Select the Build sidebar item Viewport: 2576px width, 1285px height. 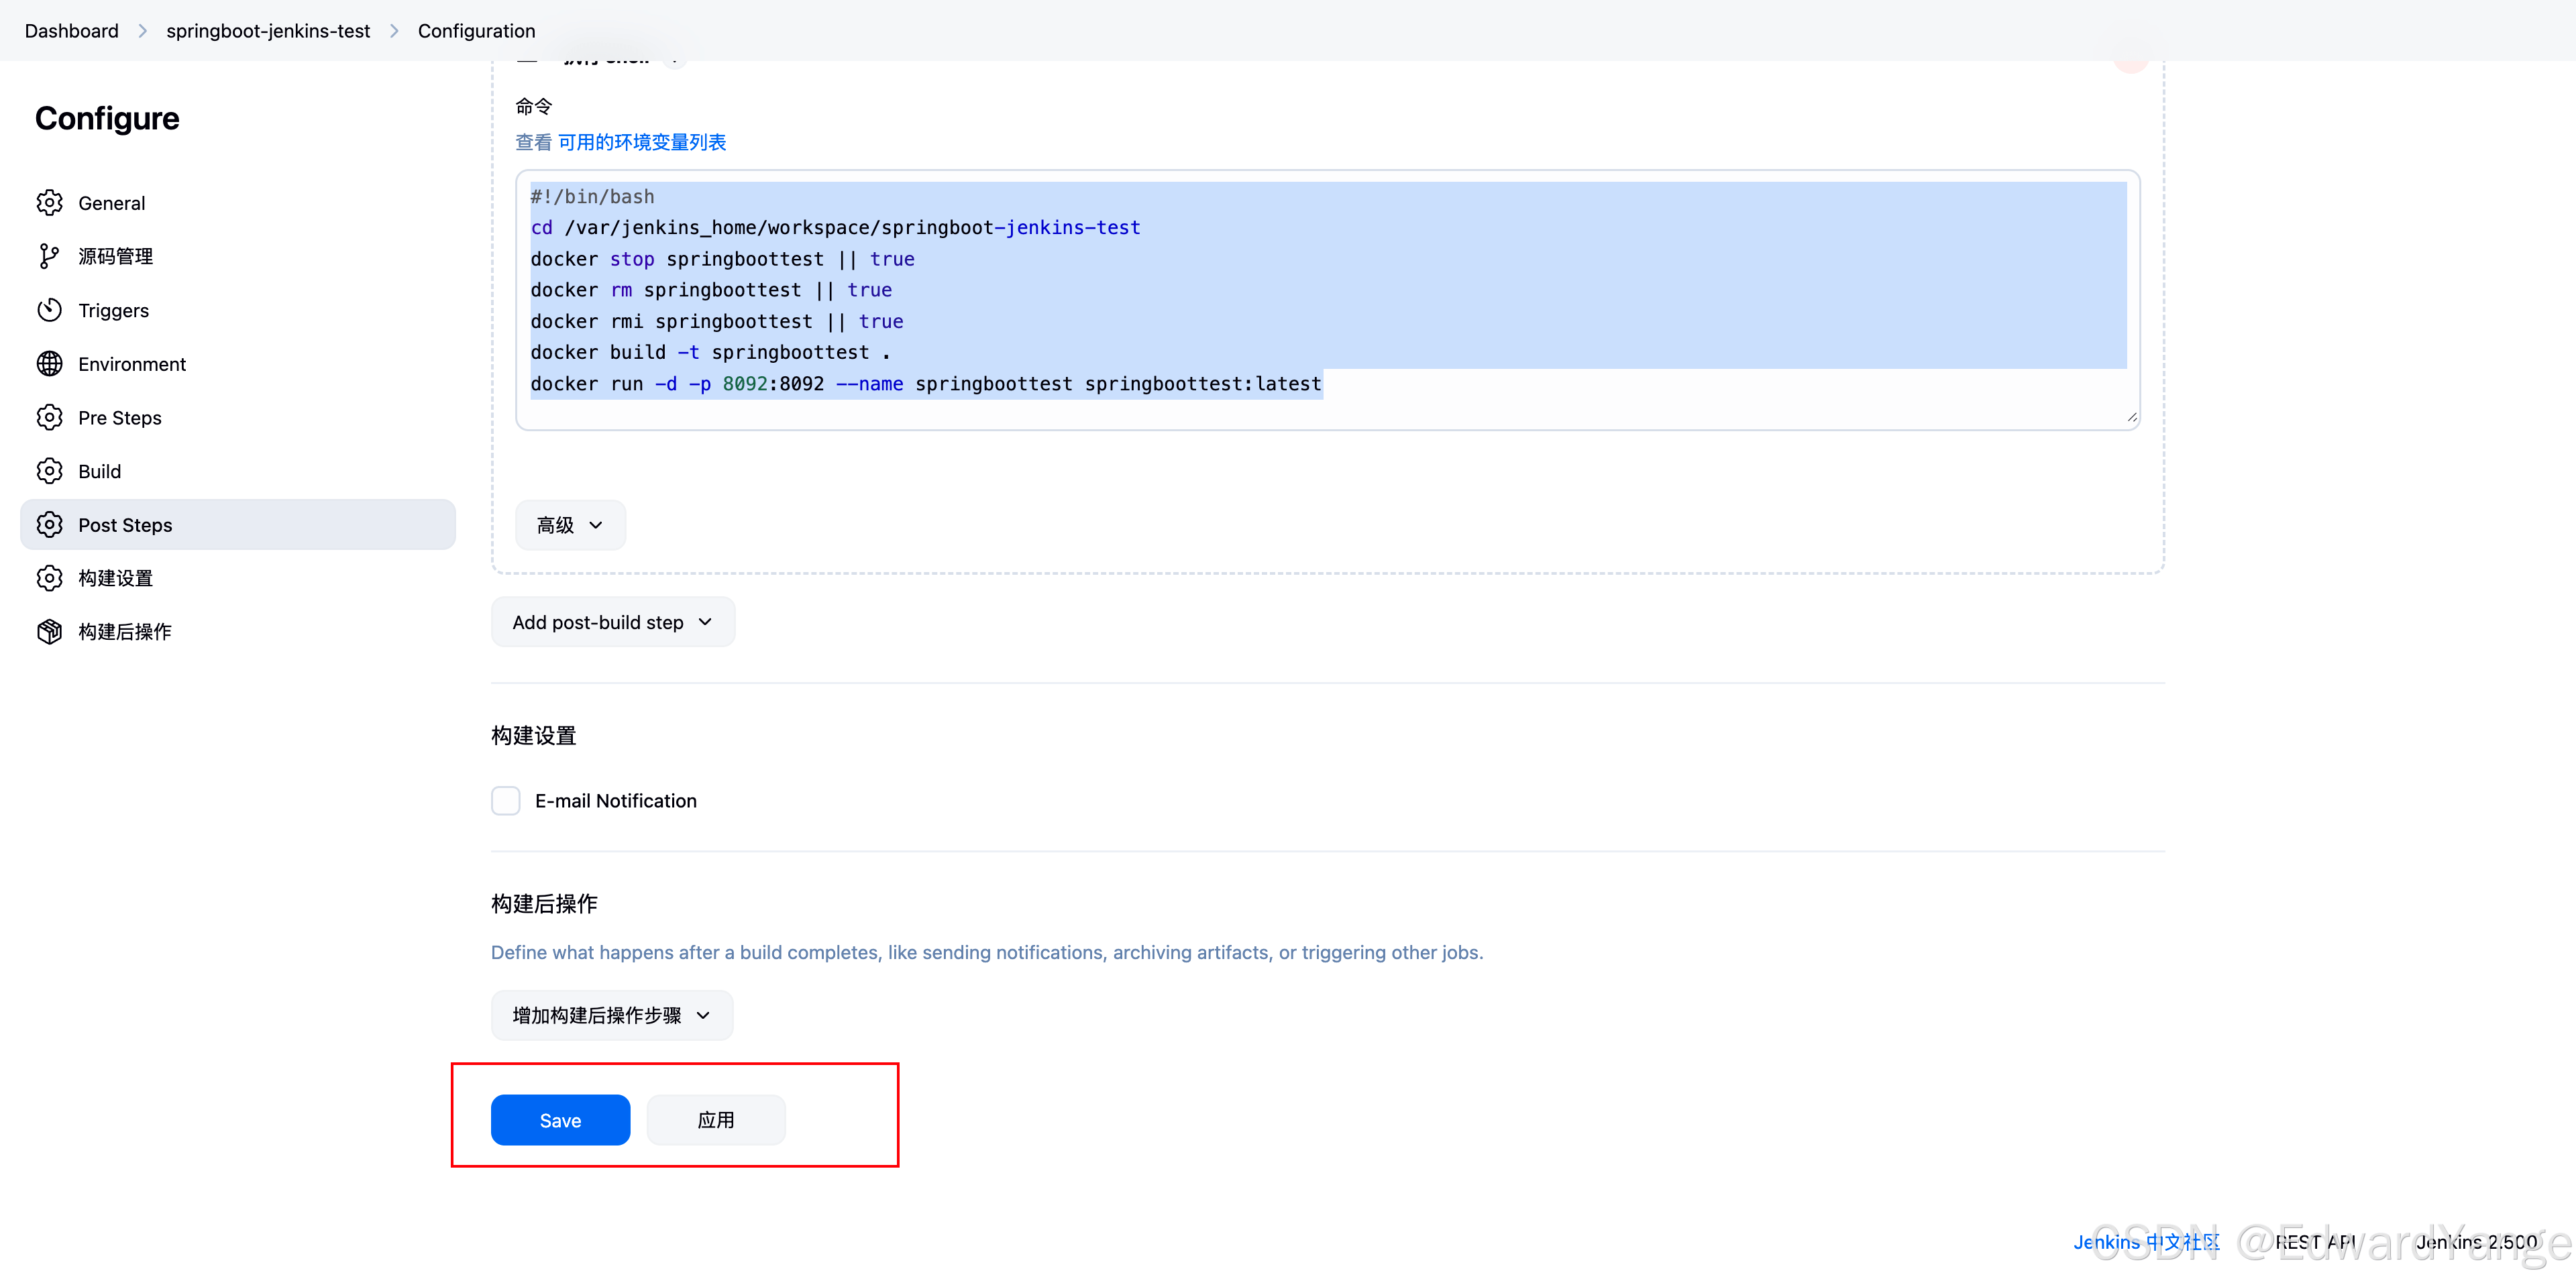click(x=238, y=471)
